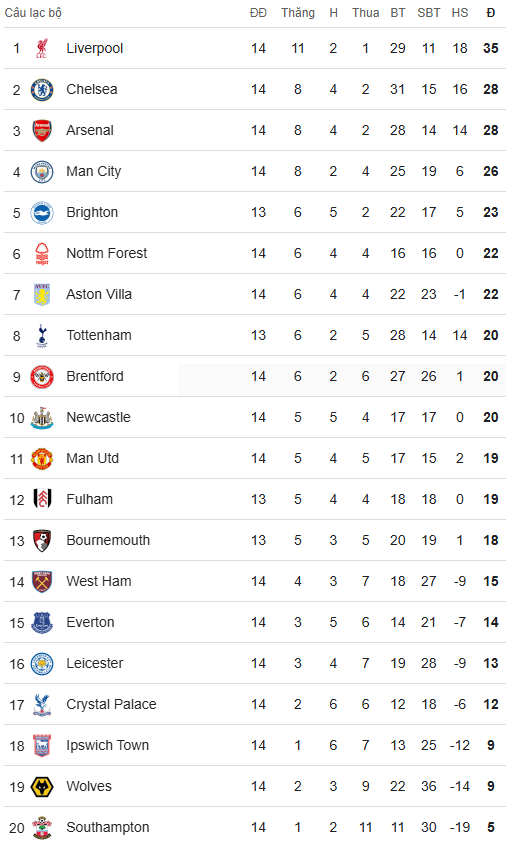Screen dimensions: 506x855
Task: Open the Aston Villa team link
Action: click(99, 294)
